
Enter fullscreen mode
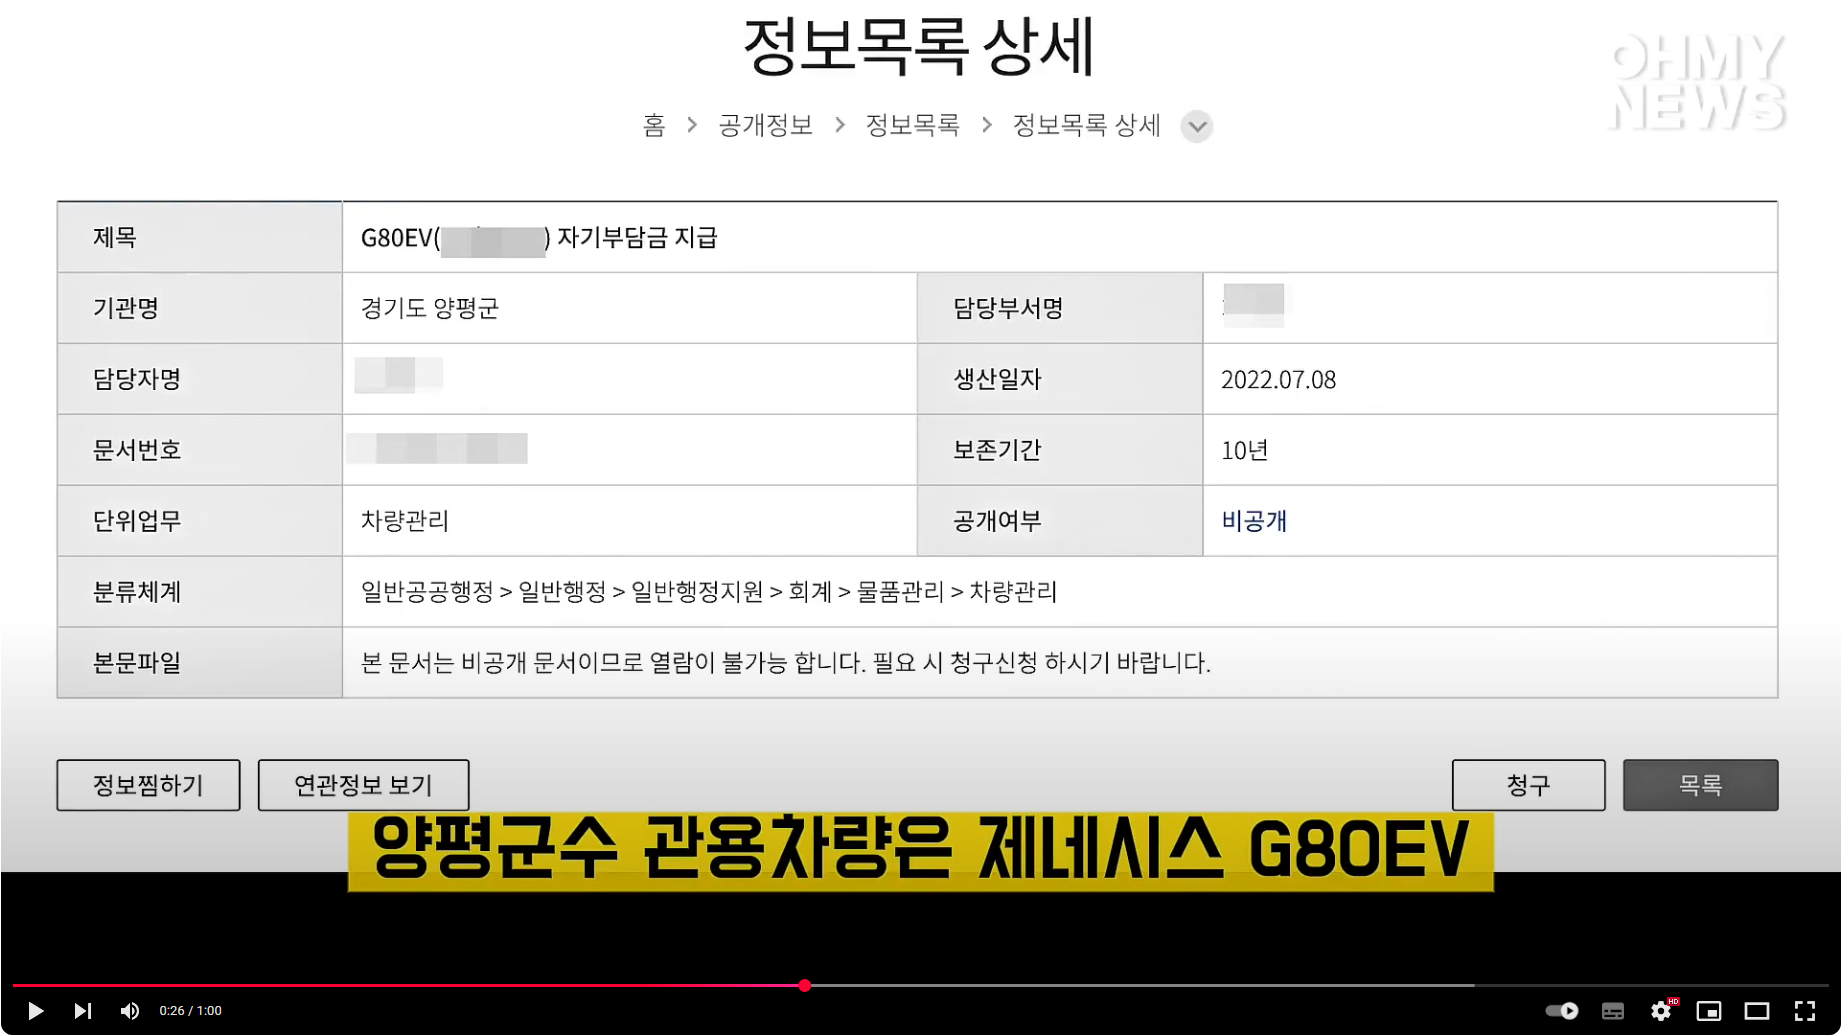1802,1010
